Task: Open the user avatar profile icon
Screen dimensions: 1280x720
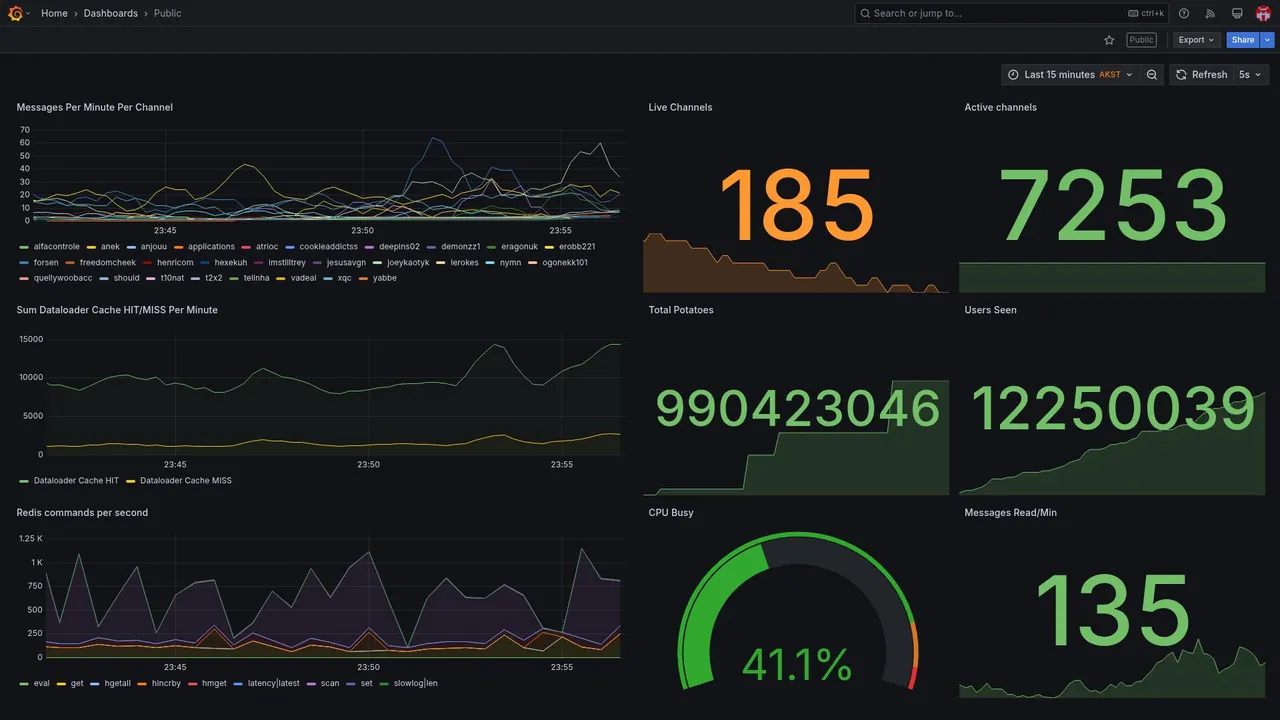Action: tap(1263, 13)
